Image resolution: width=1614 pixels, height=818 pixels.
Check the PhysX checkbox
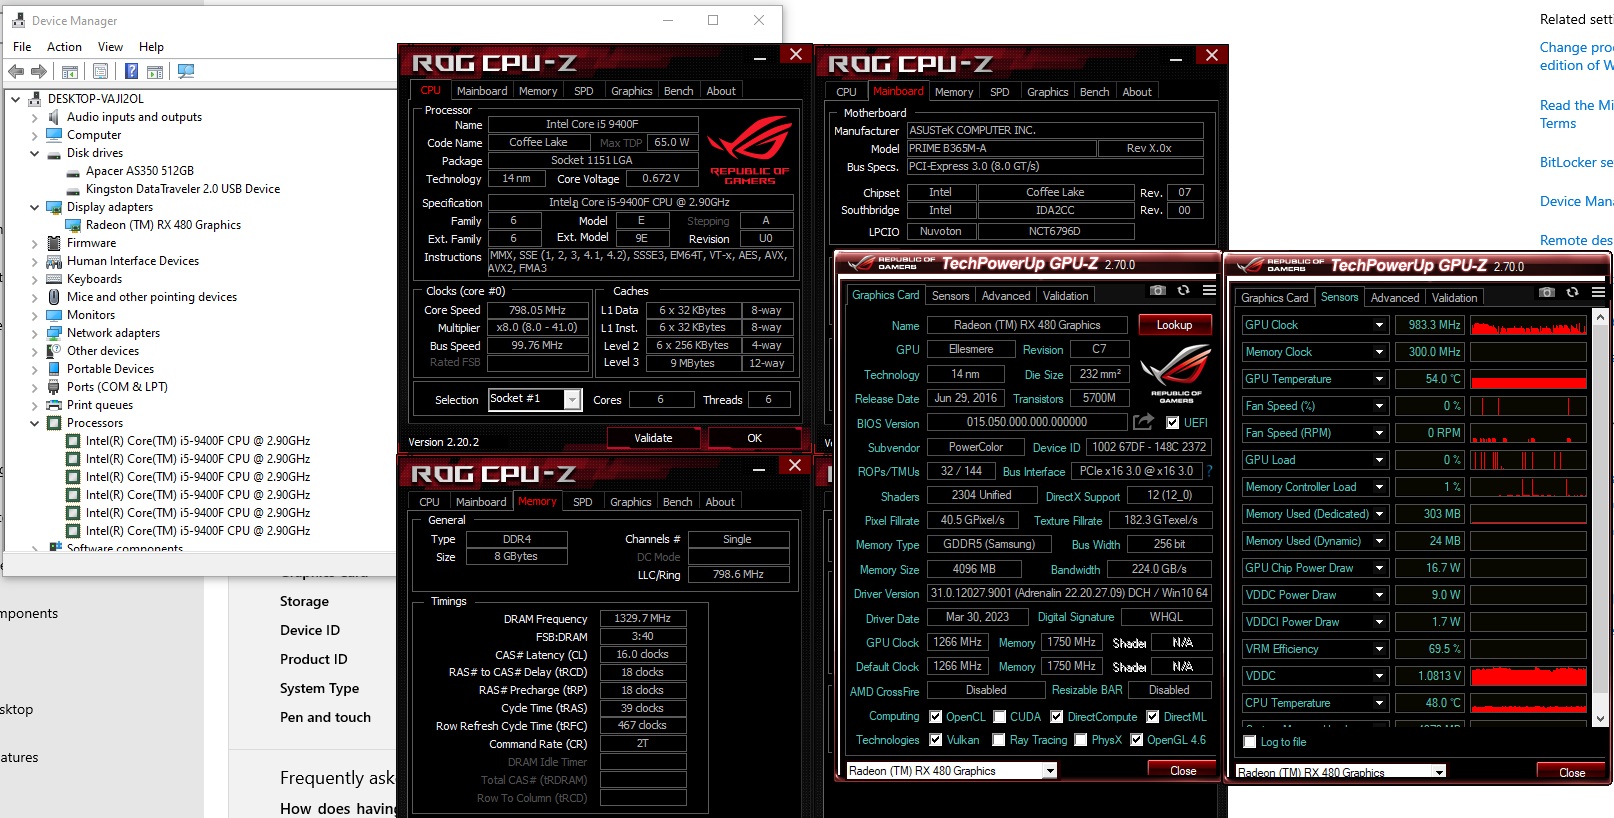coord(1080,740)
